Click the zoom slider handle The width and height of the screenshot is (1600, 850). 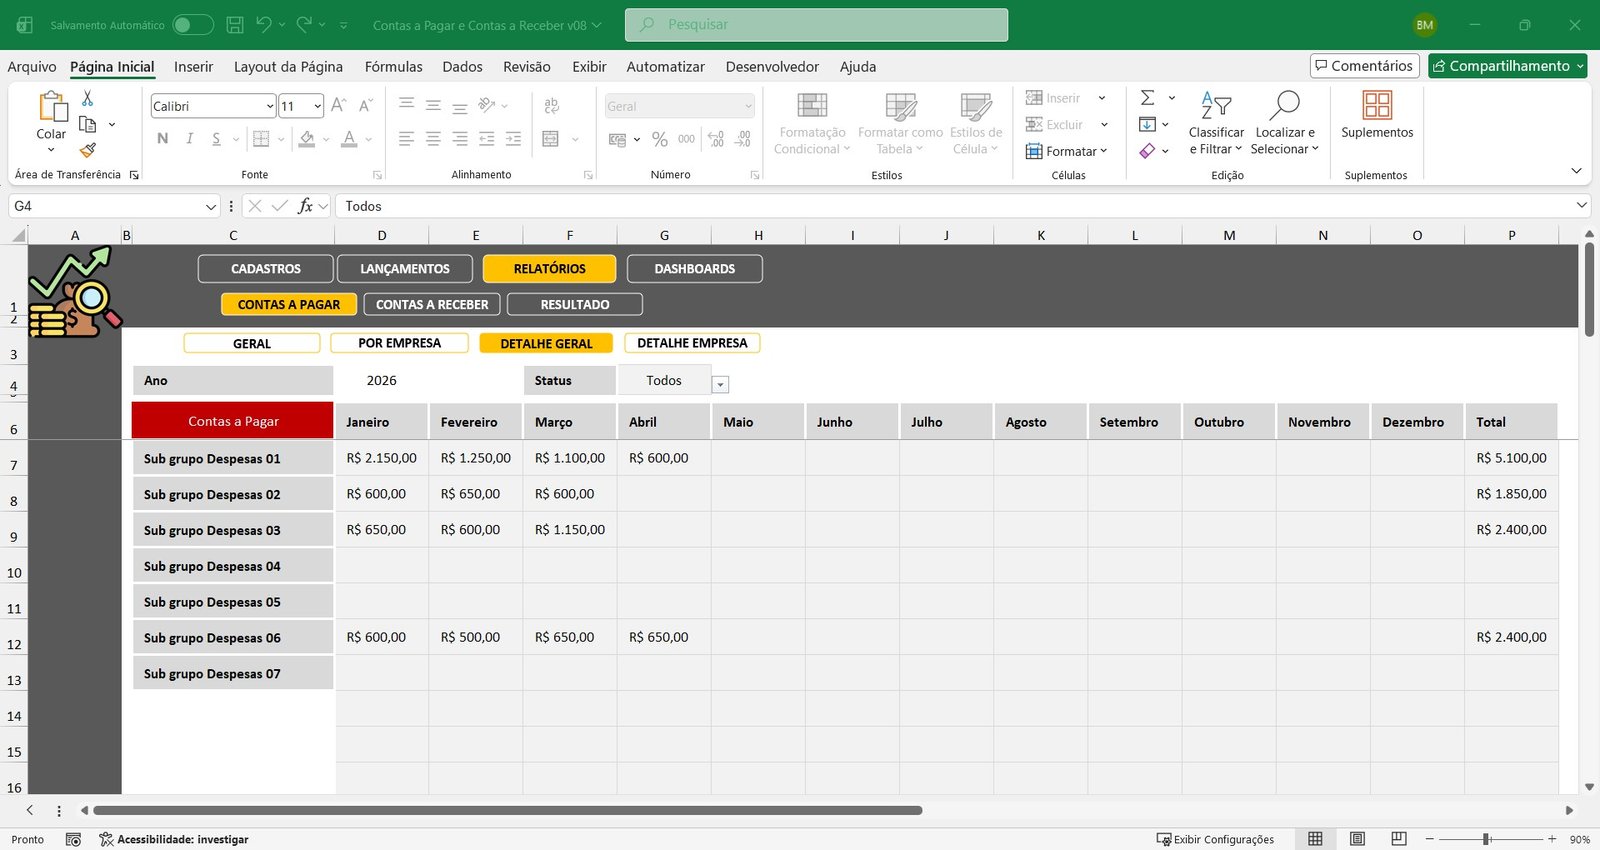[x=1486, y=839]
